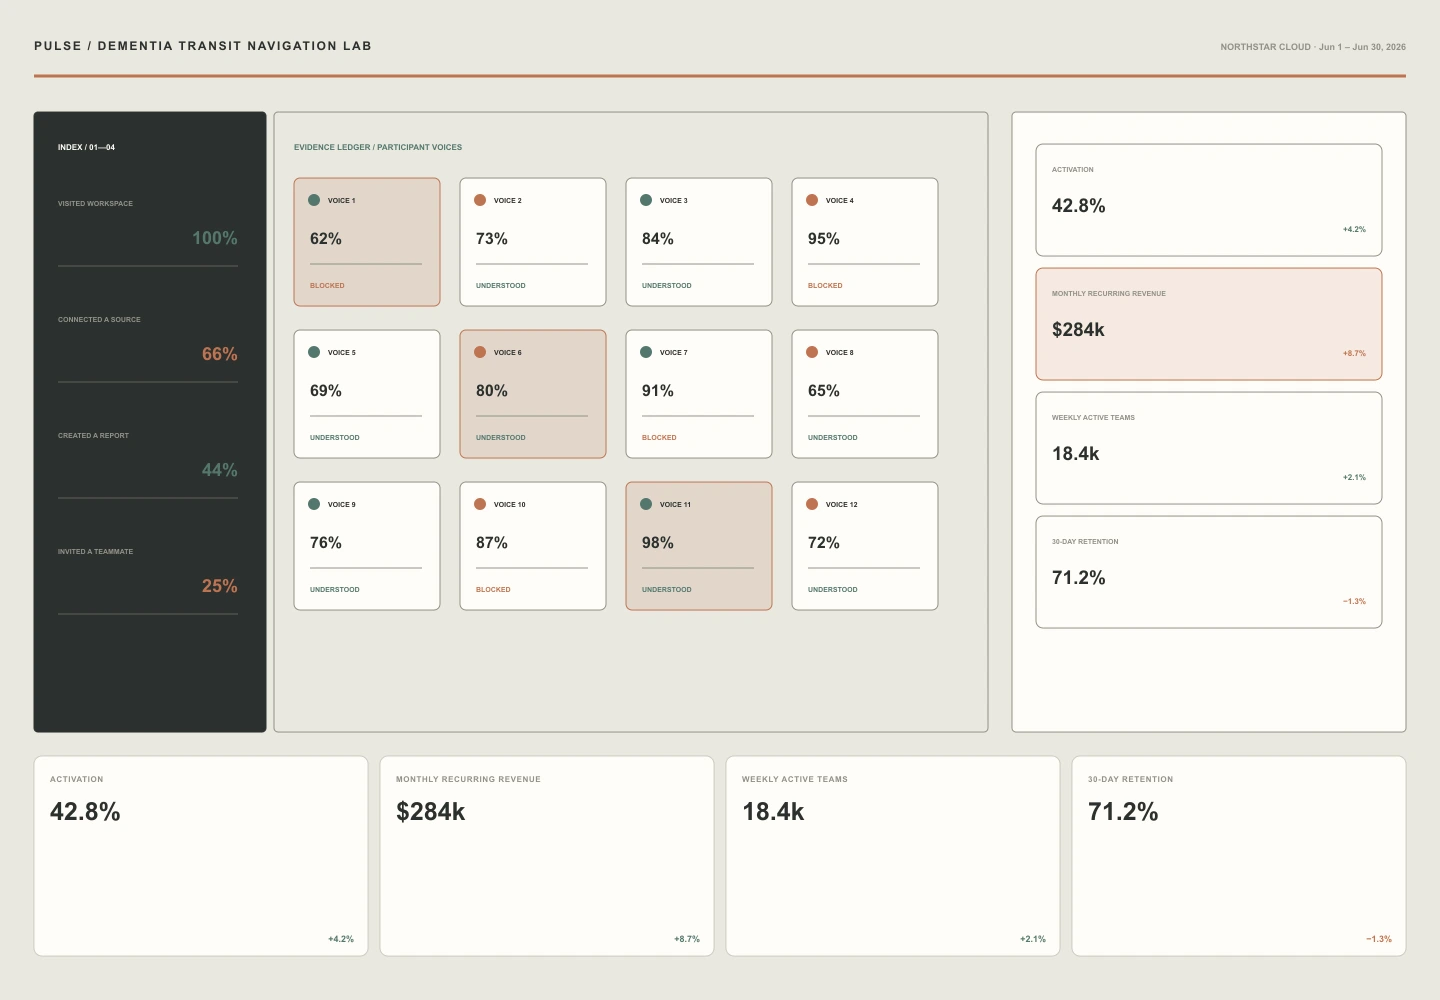
Task: Click the green dot on Voice 1
Action: coord(314,200)
